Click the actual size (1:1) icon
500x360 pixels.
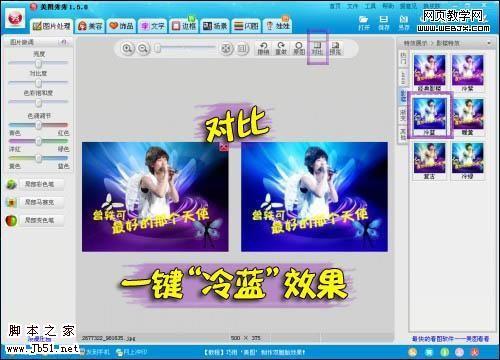click(243, 49)
